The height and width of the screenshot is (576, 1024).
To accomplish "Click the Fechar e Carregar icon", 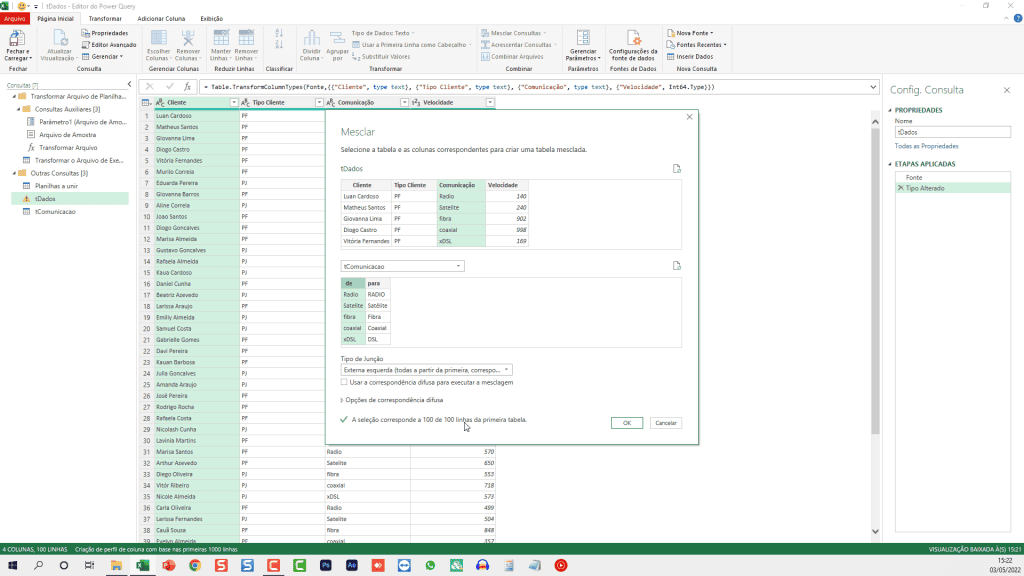I will (17, 40).
